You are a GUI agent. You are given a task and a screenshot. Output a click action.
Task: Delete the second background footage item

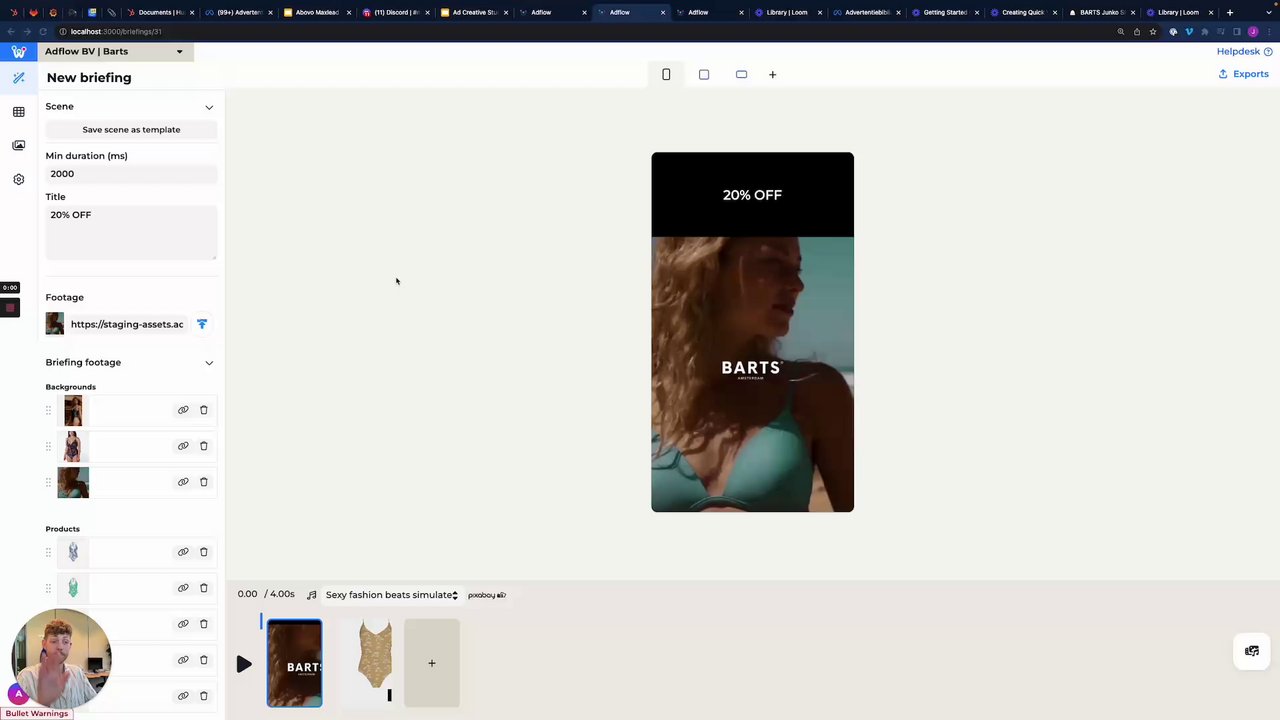(204, 446)
